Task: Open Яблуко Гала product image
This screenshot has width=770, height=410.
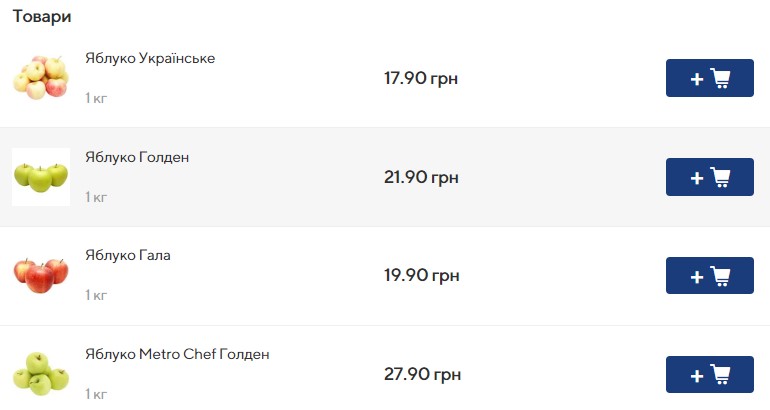Action: 41,275
